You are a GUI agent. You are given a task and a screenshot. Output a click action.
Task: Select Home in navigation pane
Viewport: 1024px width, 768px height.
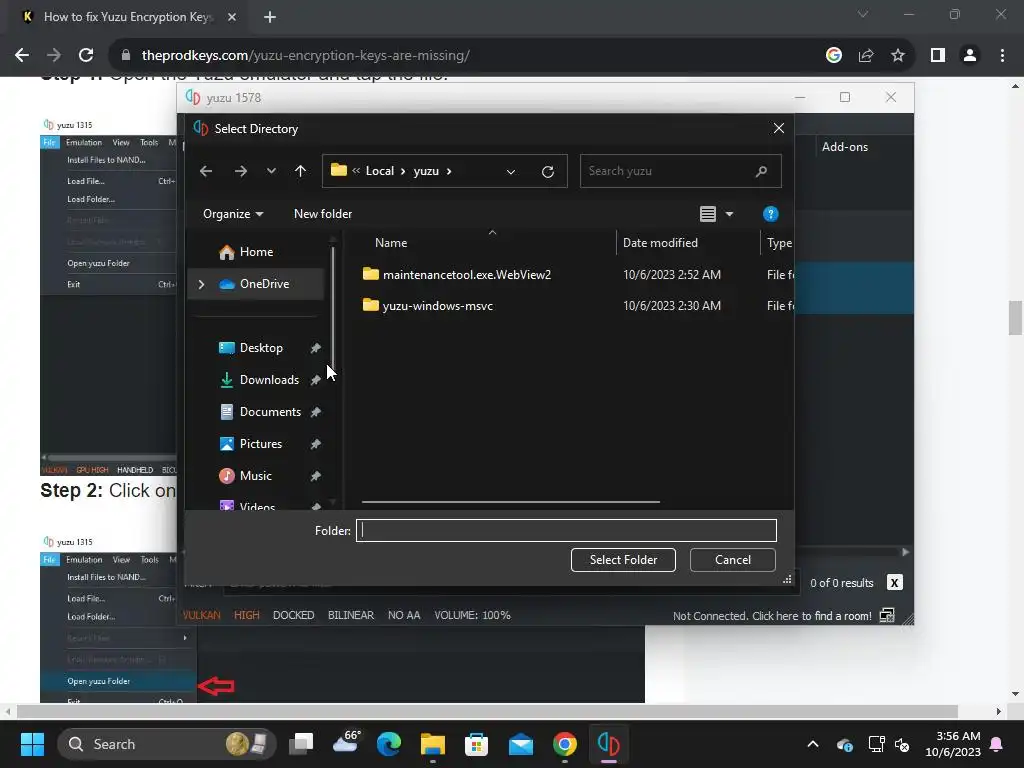tap(255, 251)
